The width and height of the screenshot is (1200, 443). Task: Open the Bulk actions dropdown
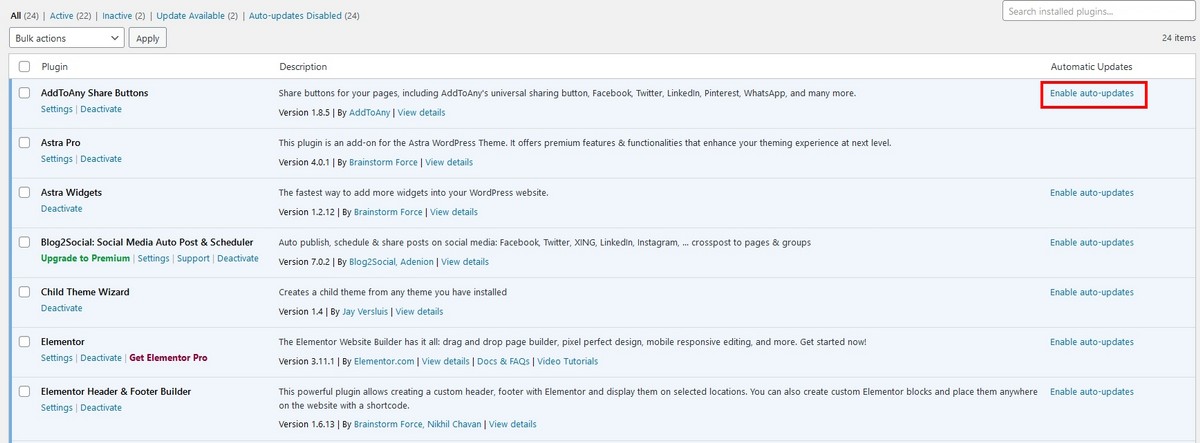click(x=67, y=38)
